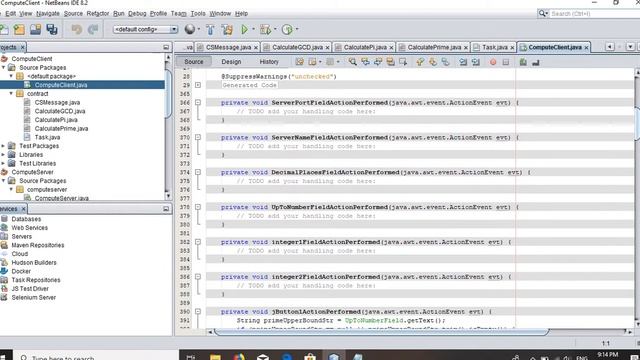Click the editor horizontal scrollbar

(382, 332)
